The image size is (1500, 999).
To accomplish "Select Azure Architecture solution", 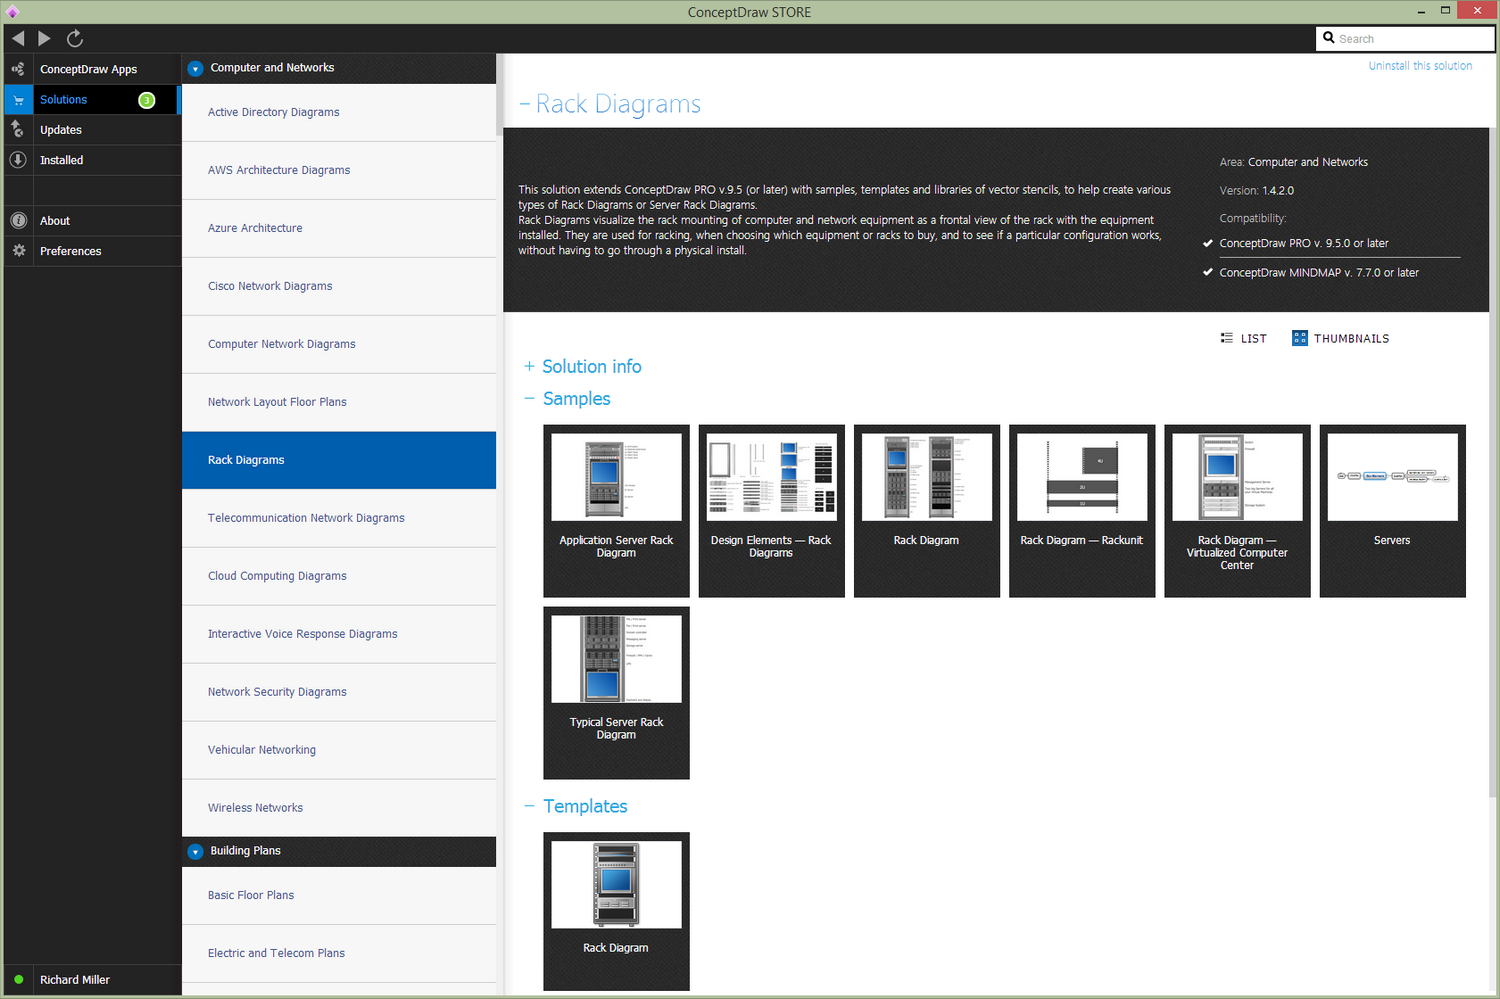I will point(339,229).
